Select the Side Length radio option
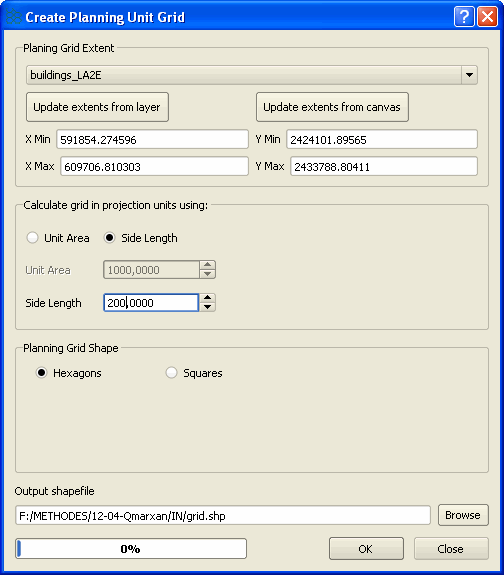 point(109,238)
